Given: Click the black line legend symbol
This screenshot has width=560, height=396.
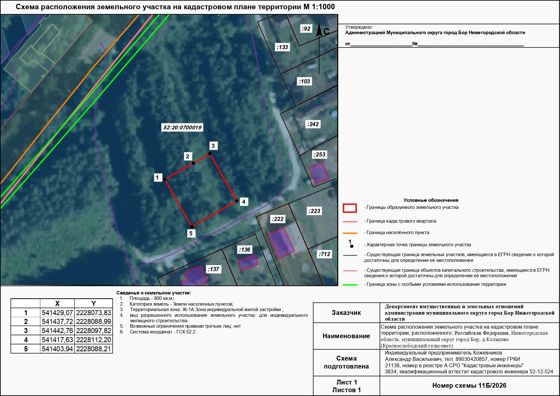Looking at the screenshot, I should click(350, 256).
